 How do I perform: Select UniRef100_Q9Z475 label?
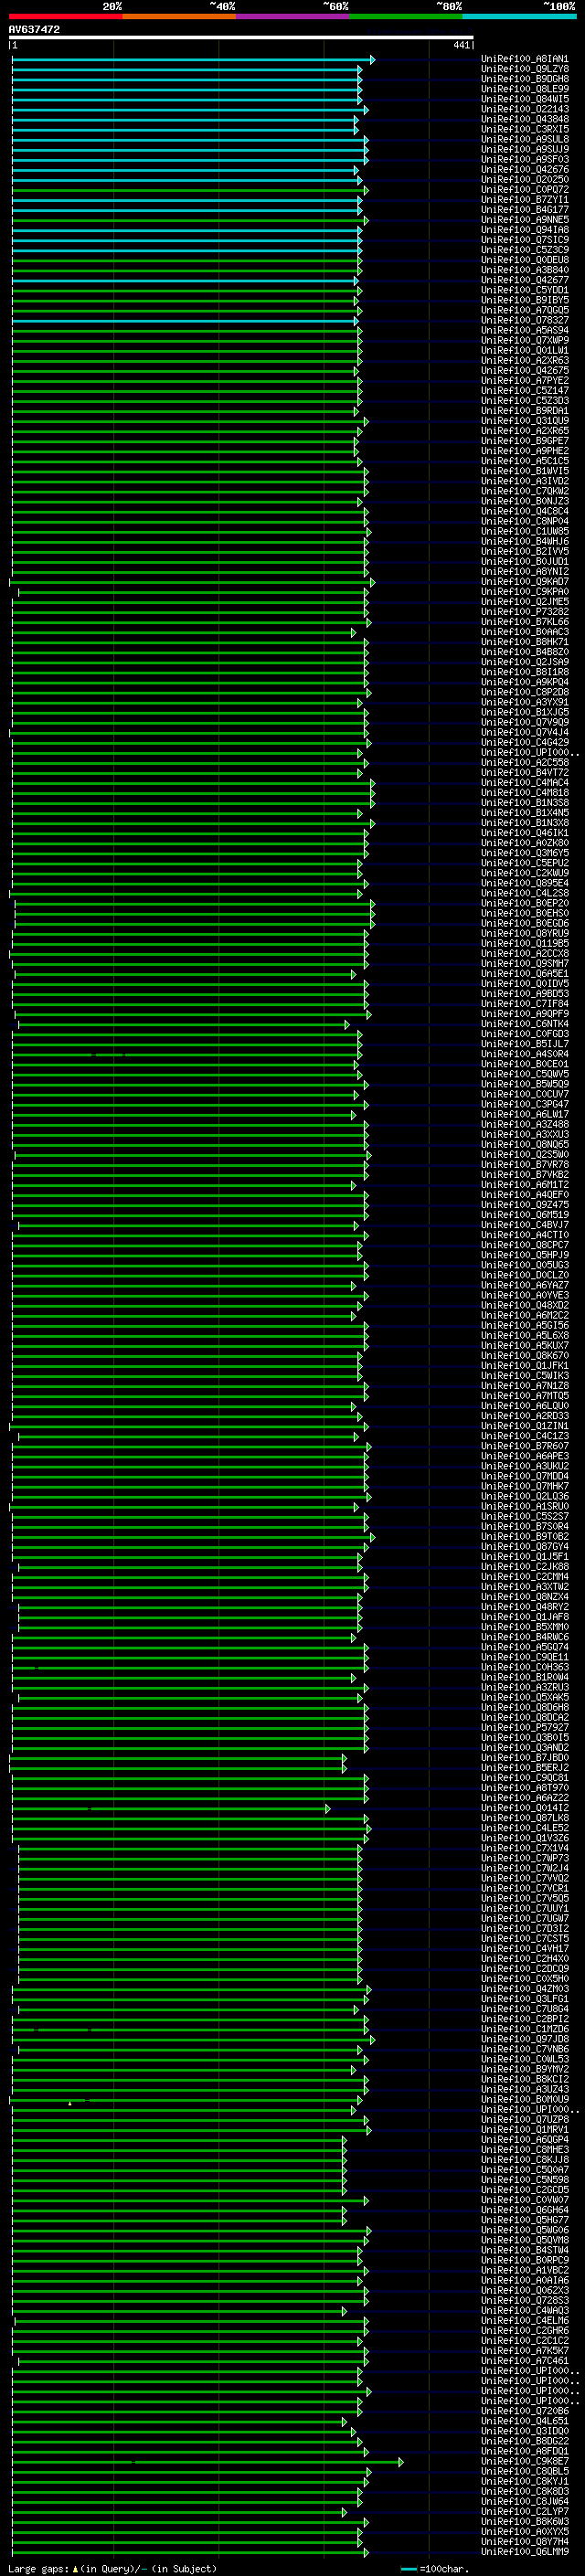point(525,1205)
